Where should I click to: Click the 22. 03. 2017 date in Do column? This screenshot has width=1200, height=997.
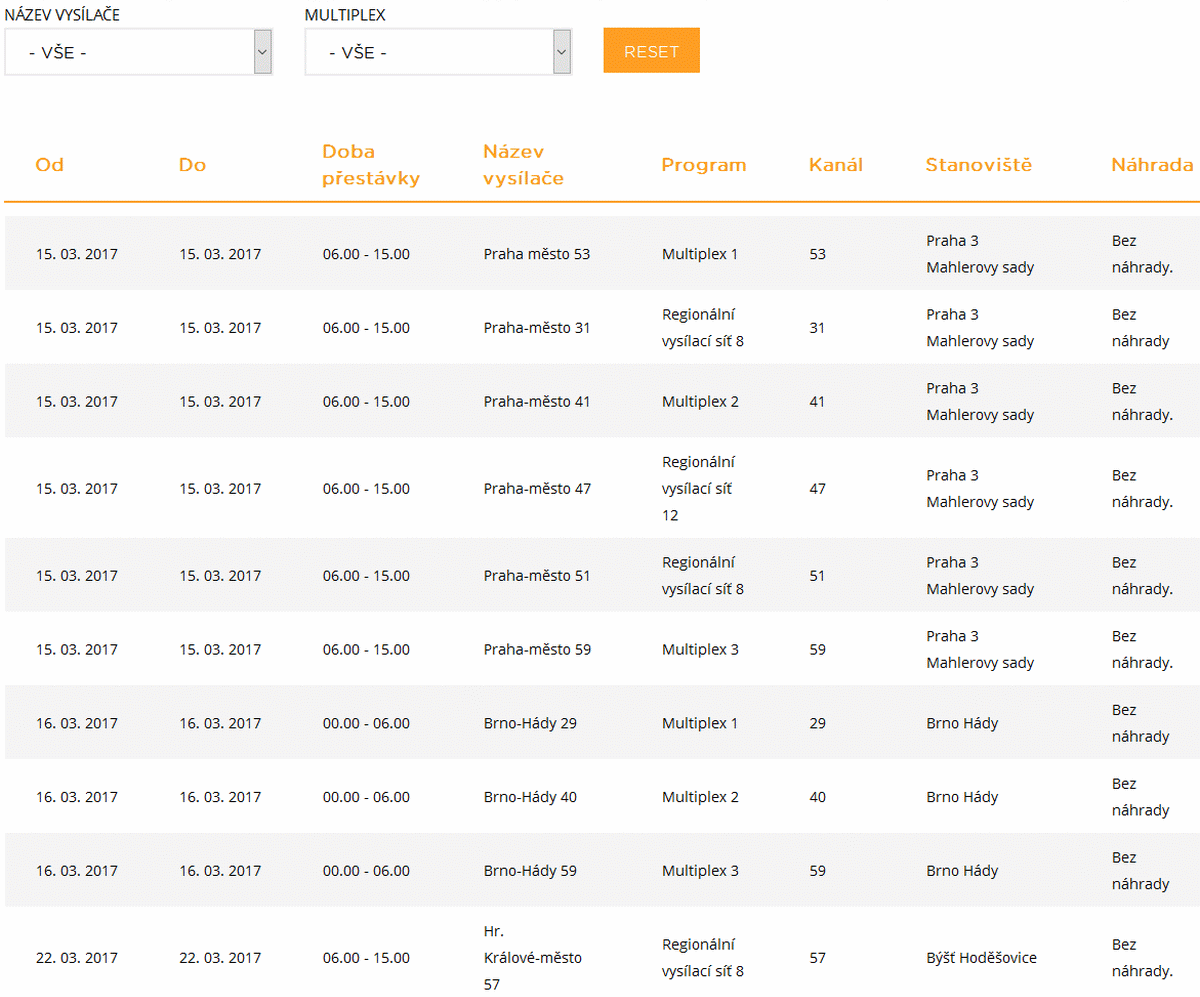pyautogui.click(x=220, y=958)
